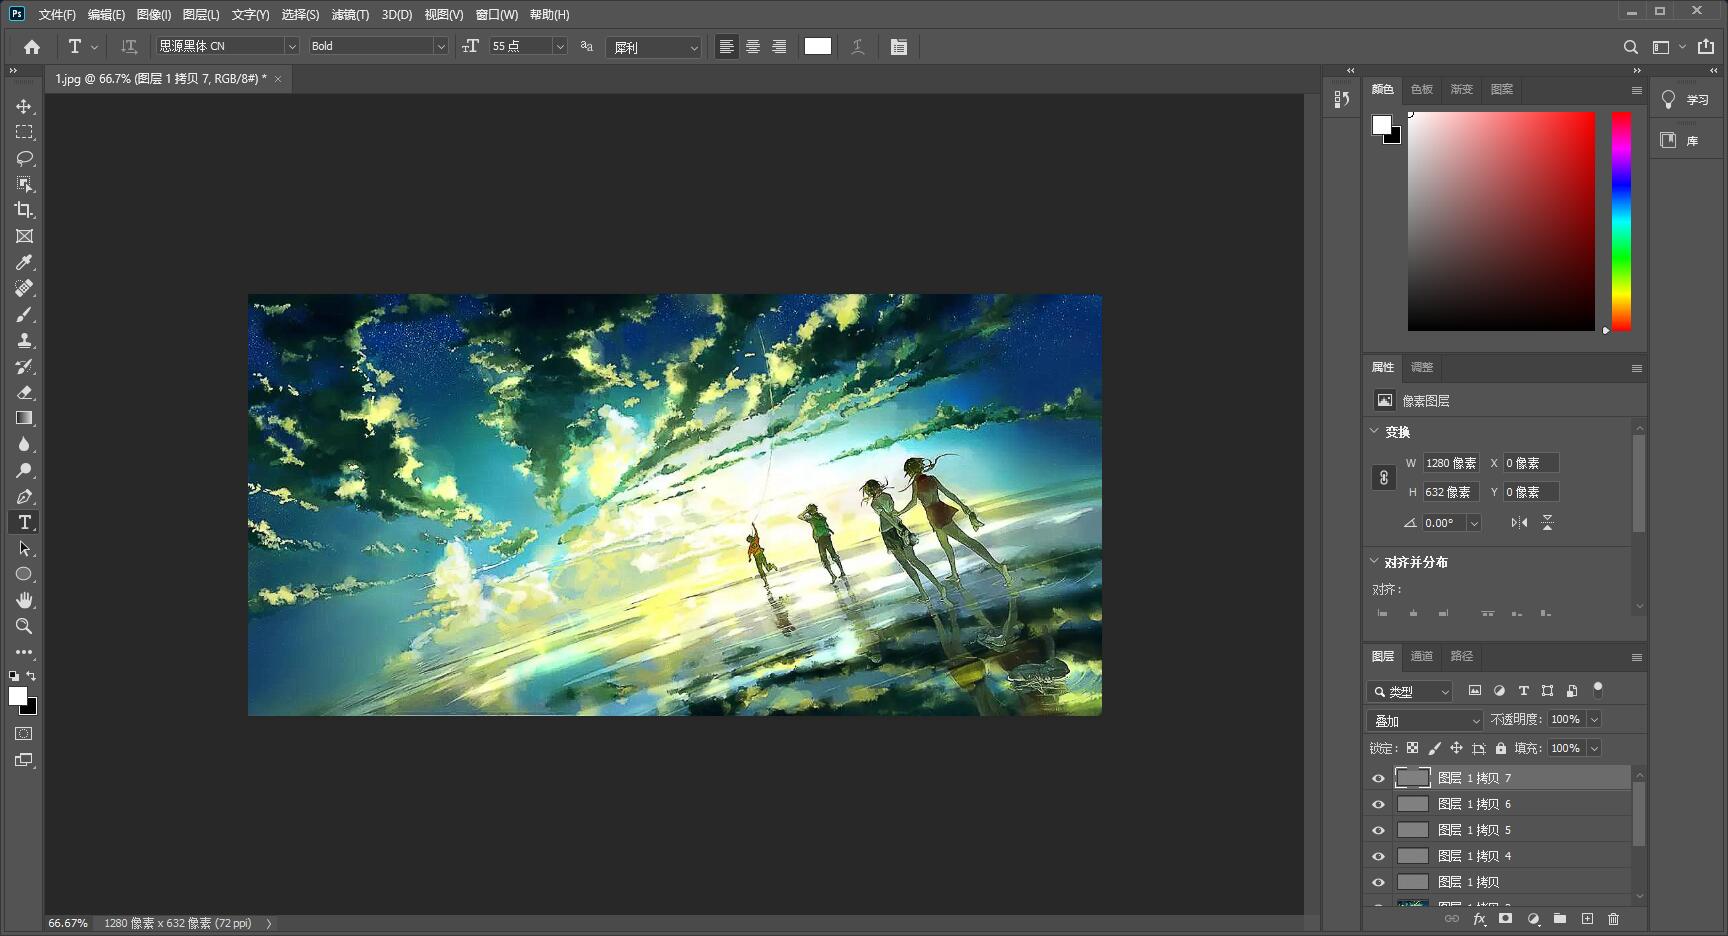Click the width W input field
1728x936 pixels.
pyautogui.click(x=1450, y=463)
